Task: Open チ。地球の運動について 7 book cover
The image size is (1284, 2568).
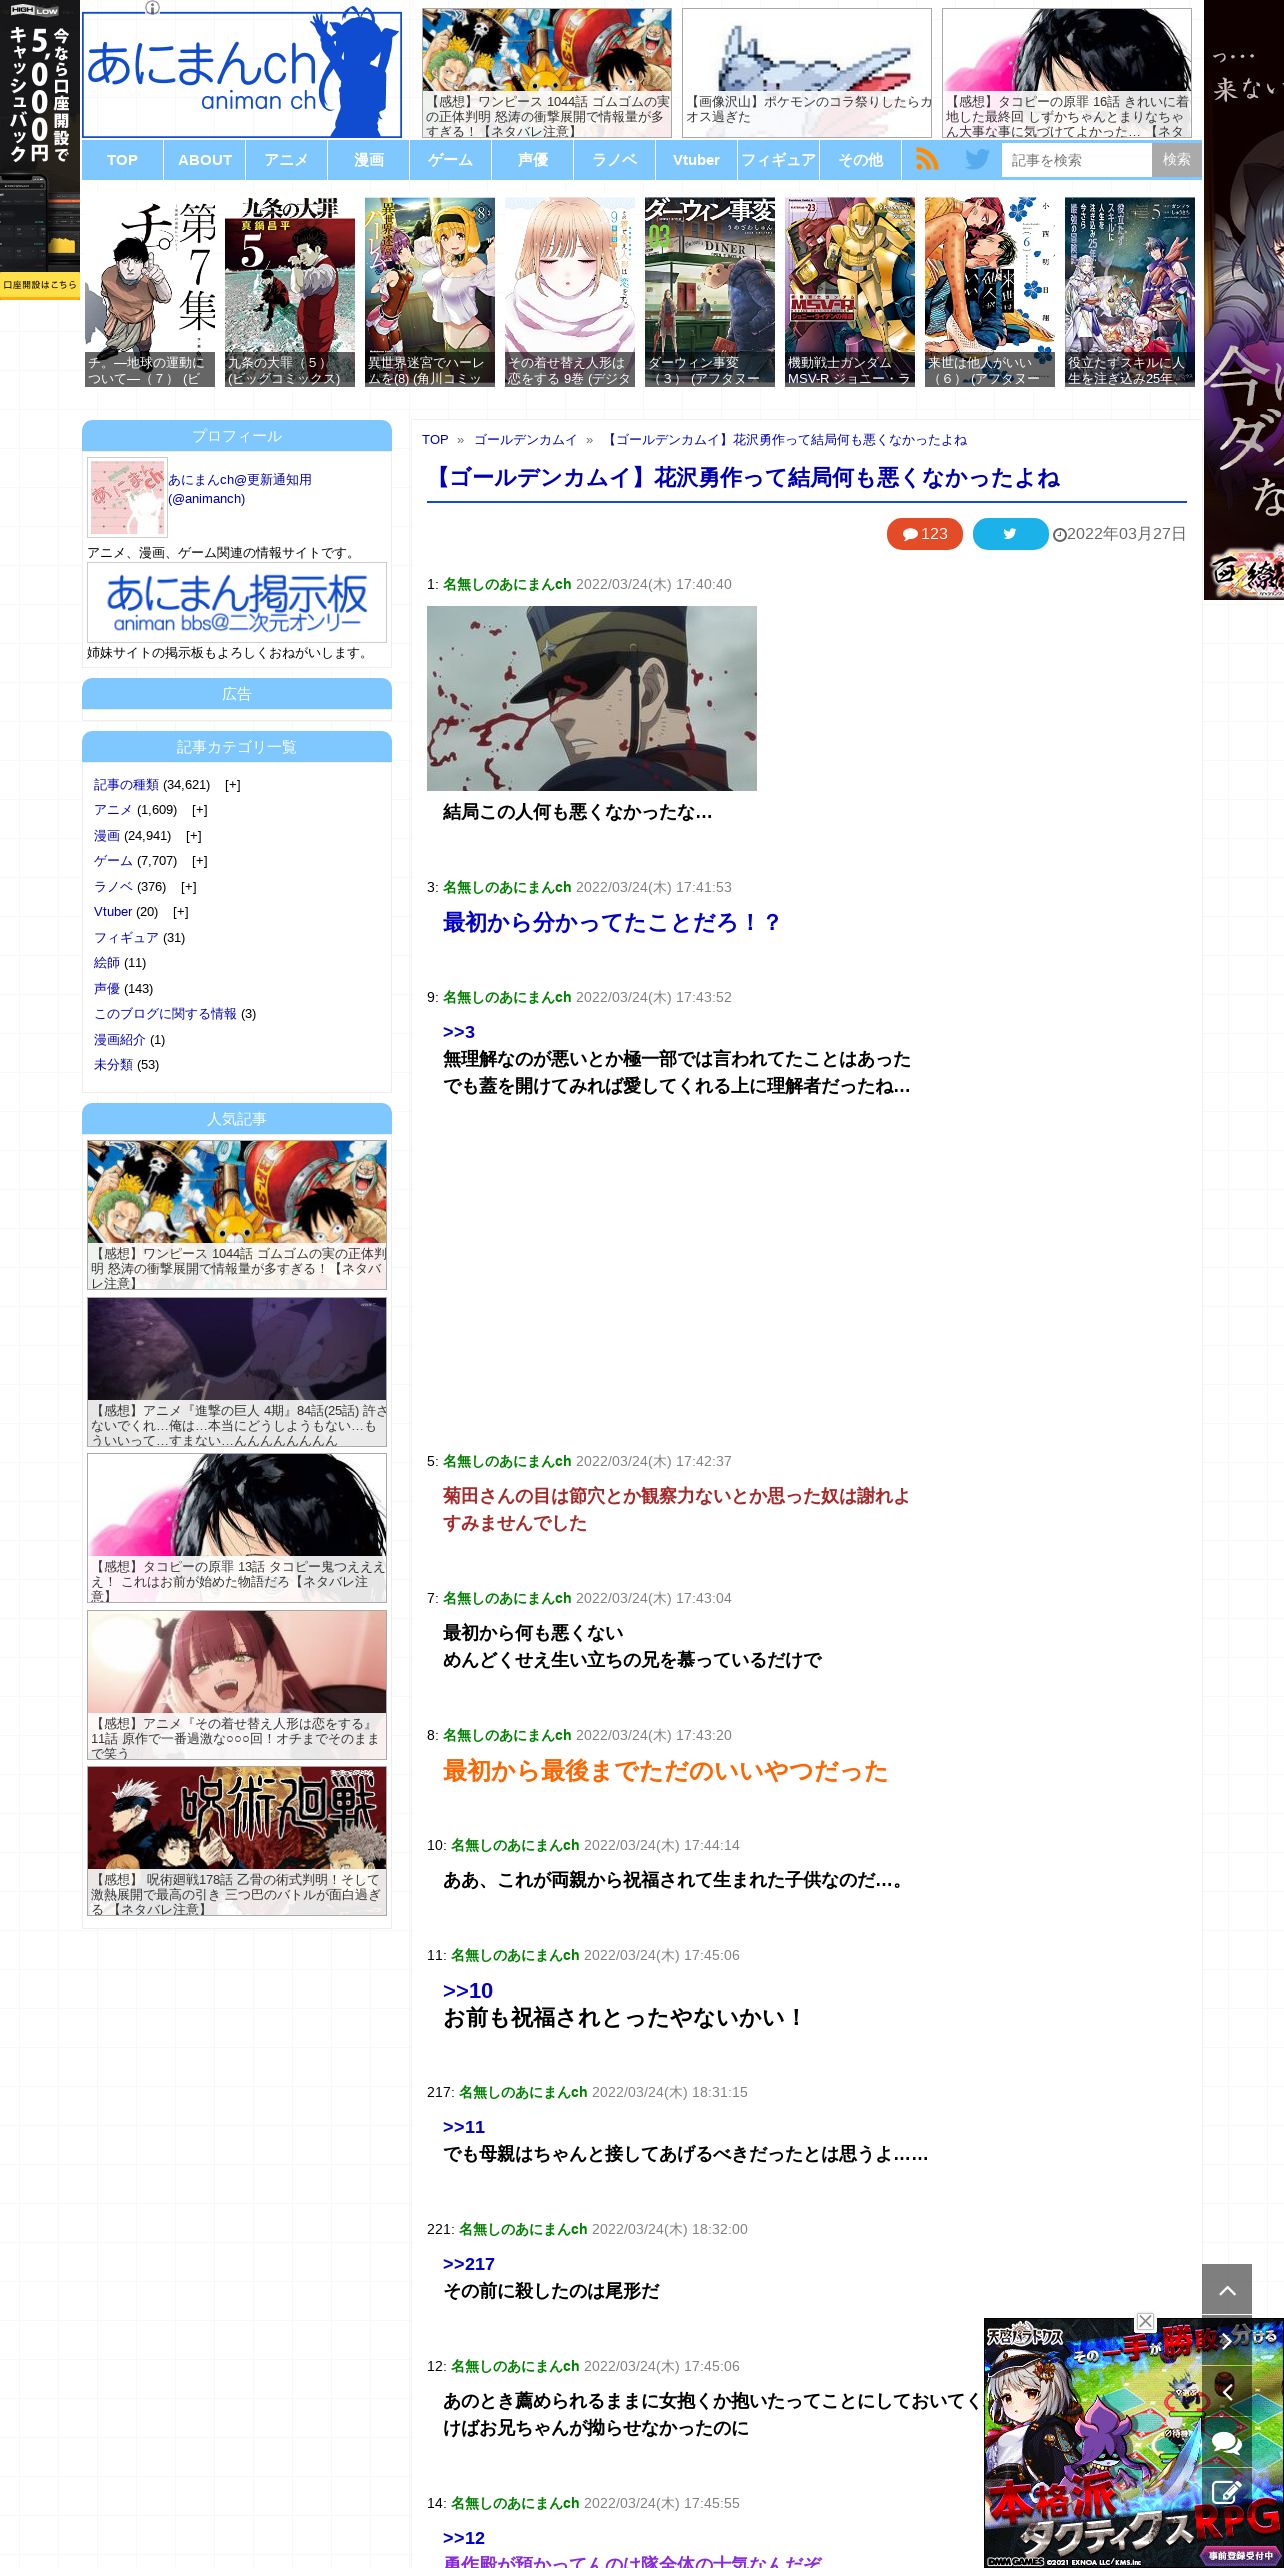Action: (x=150, y=292)
